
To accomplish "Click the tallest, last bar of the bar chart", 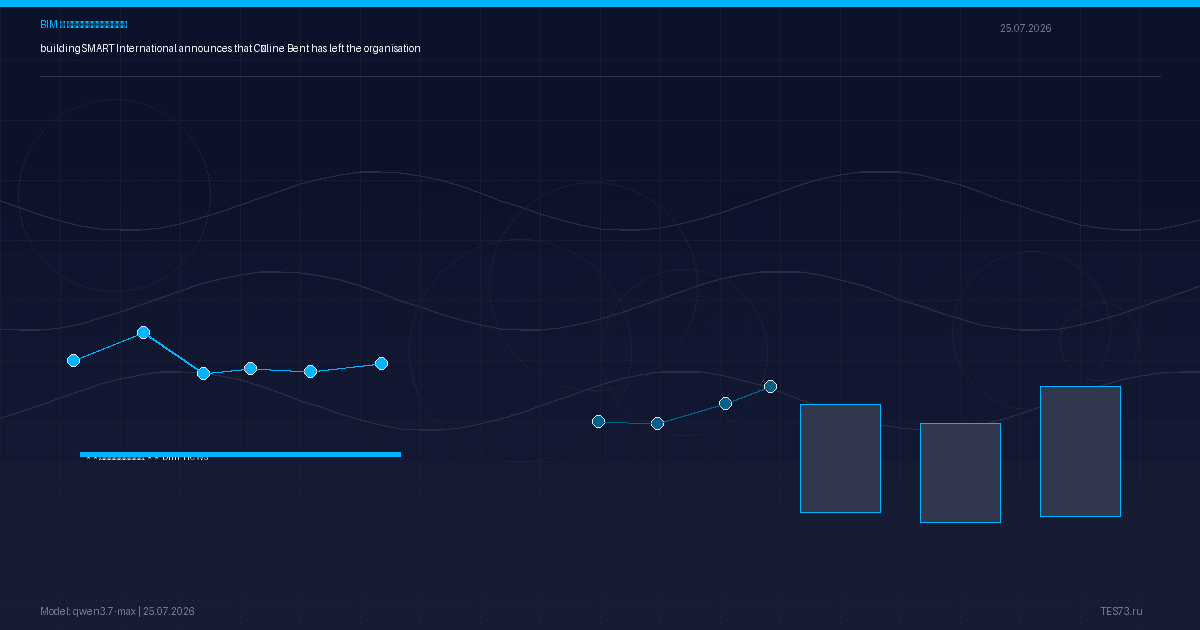I will pos(1080,451).
